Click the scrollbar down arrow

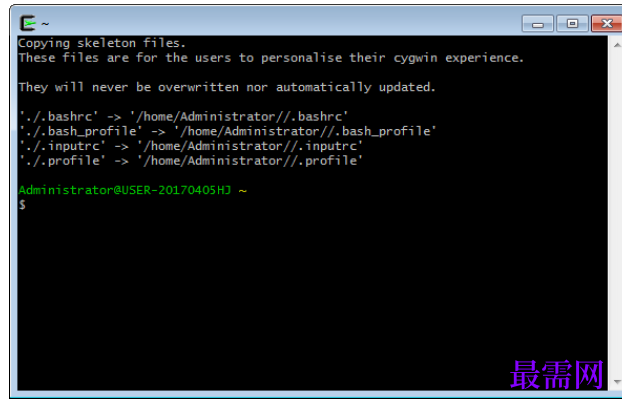pyautogui.click(x=617, y=381)
